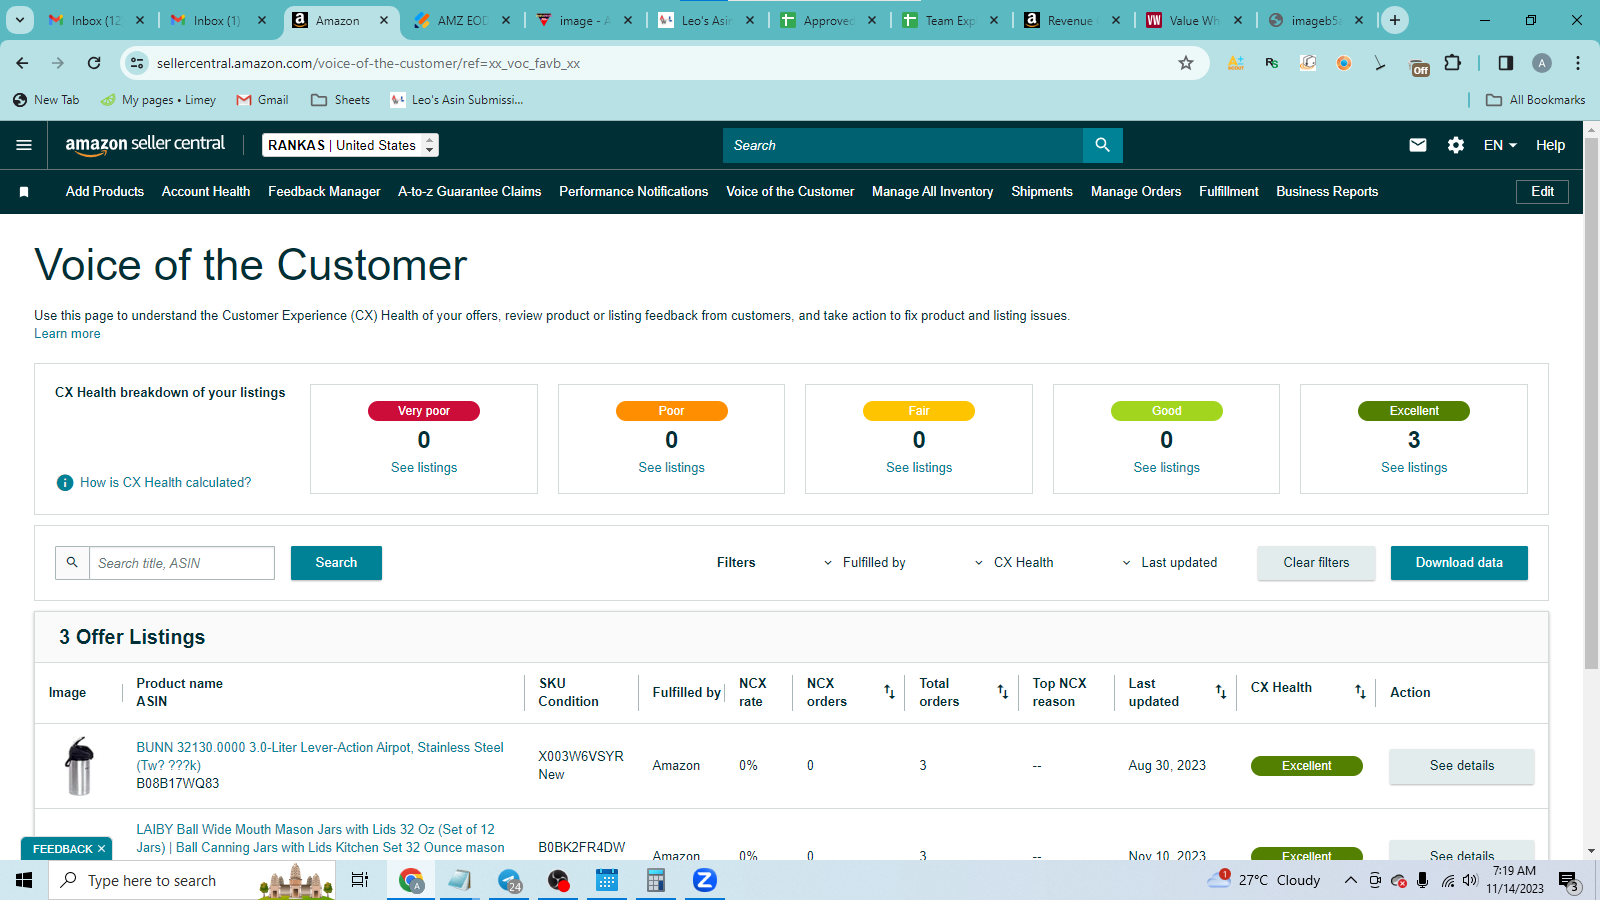This screenshot has height=900, width=1600.
Task: Open the CX Health filter dropdown
Action: [1013, 563]
